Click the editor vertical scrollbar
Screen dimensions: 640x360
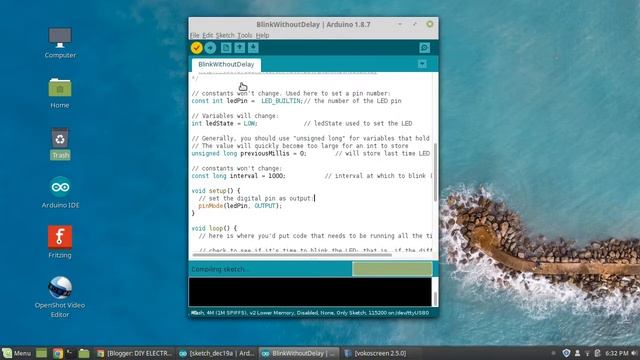tap(435, 172)
